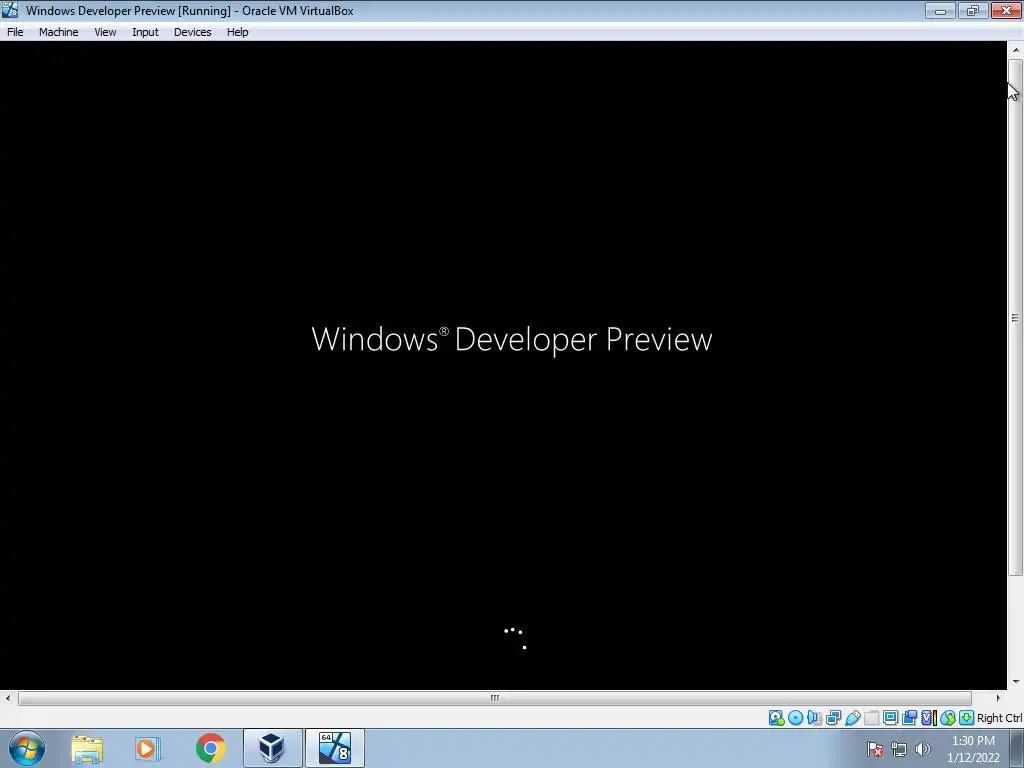Image resolution: width=1024 pixels, height=768 pixels.
Task: Open Action Center flag tray icon
Action: point(875,749)
